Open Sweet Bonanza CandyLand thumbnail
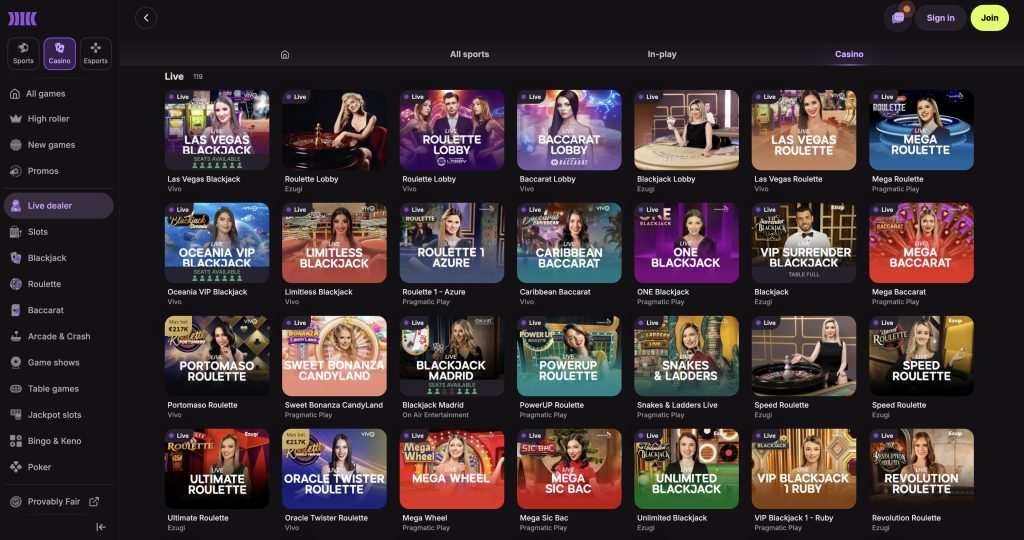 point(334,356)
